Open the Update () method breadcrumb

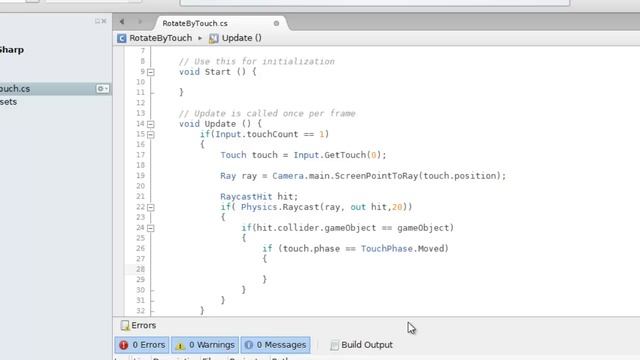(242, 38)
